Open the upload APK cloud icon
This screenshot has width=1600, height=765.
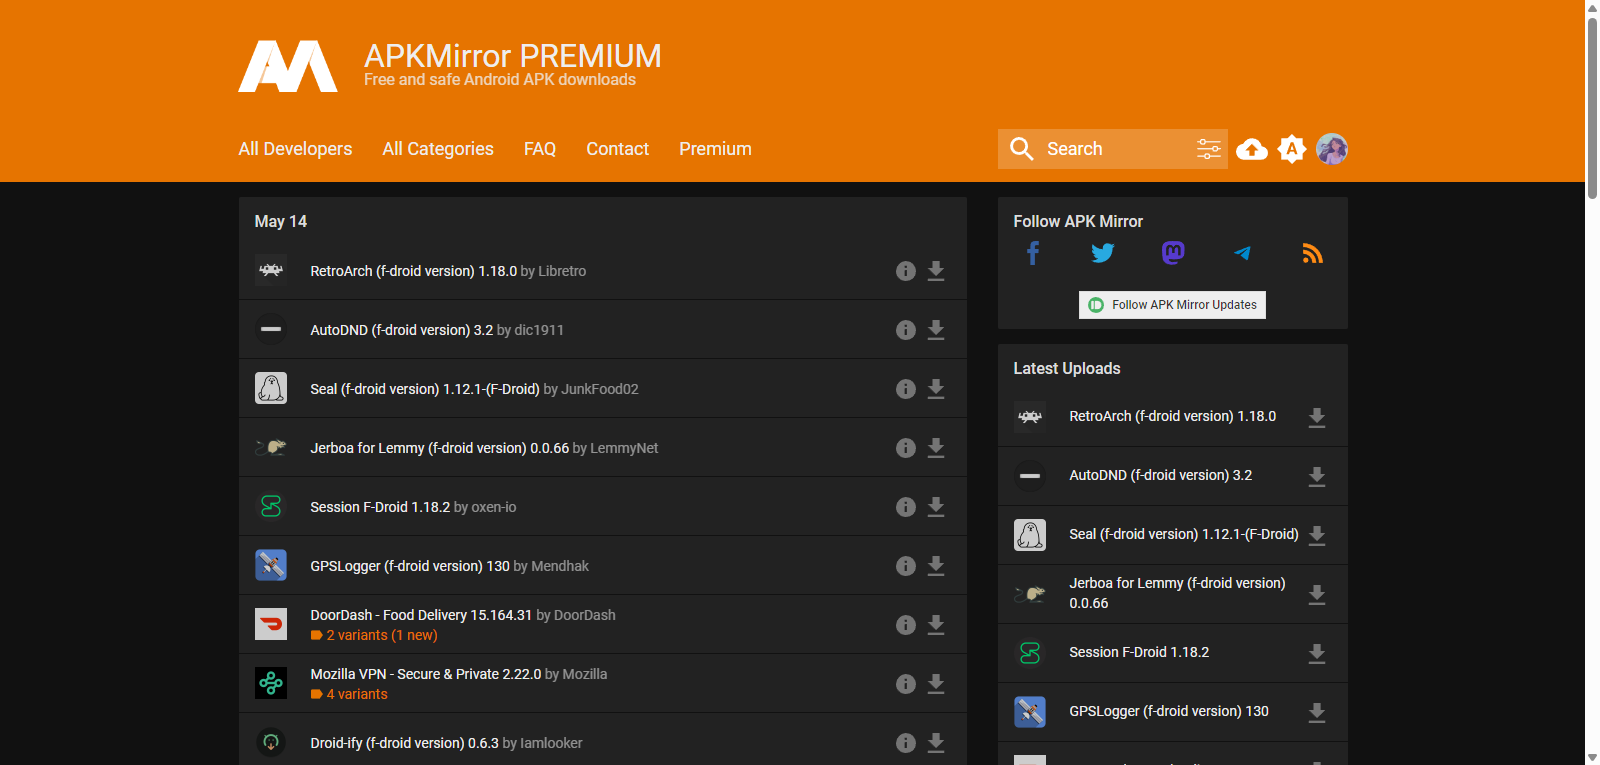(x=1251, y=149)
